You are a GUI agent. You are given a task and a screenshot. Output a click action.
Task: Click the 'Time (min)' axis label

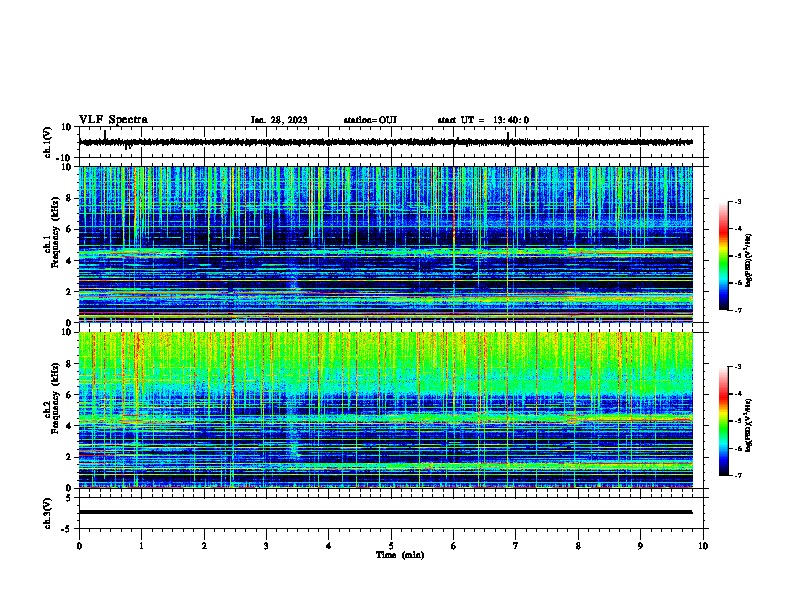[400, 555]
